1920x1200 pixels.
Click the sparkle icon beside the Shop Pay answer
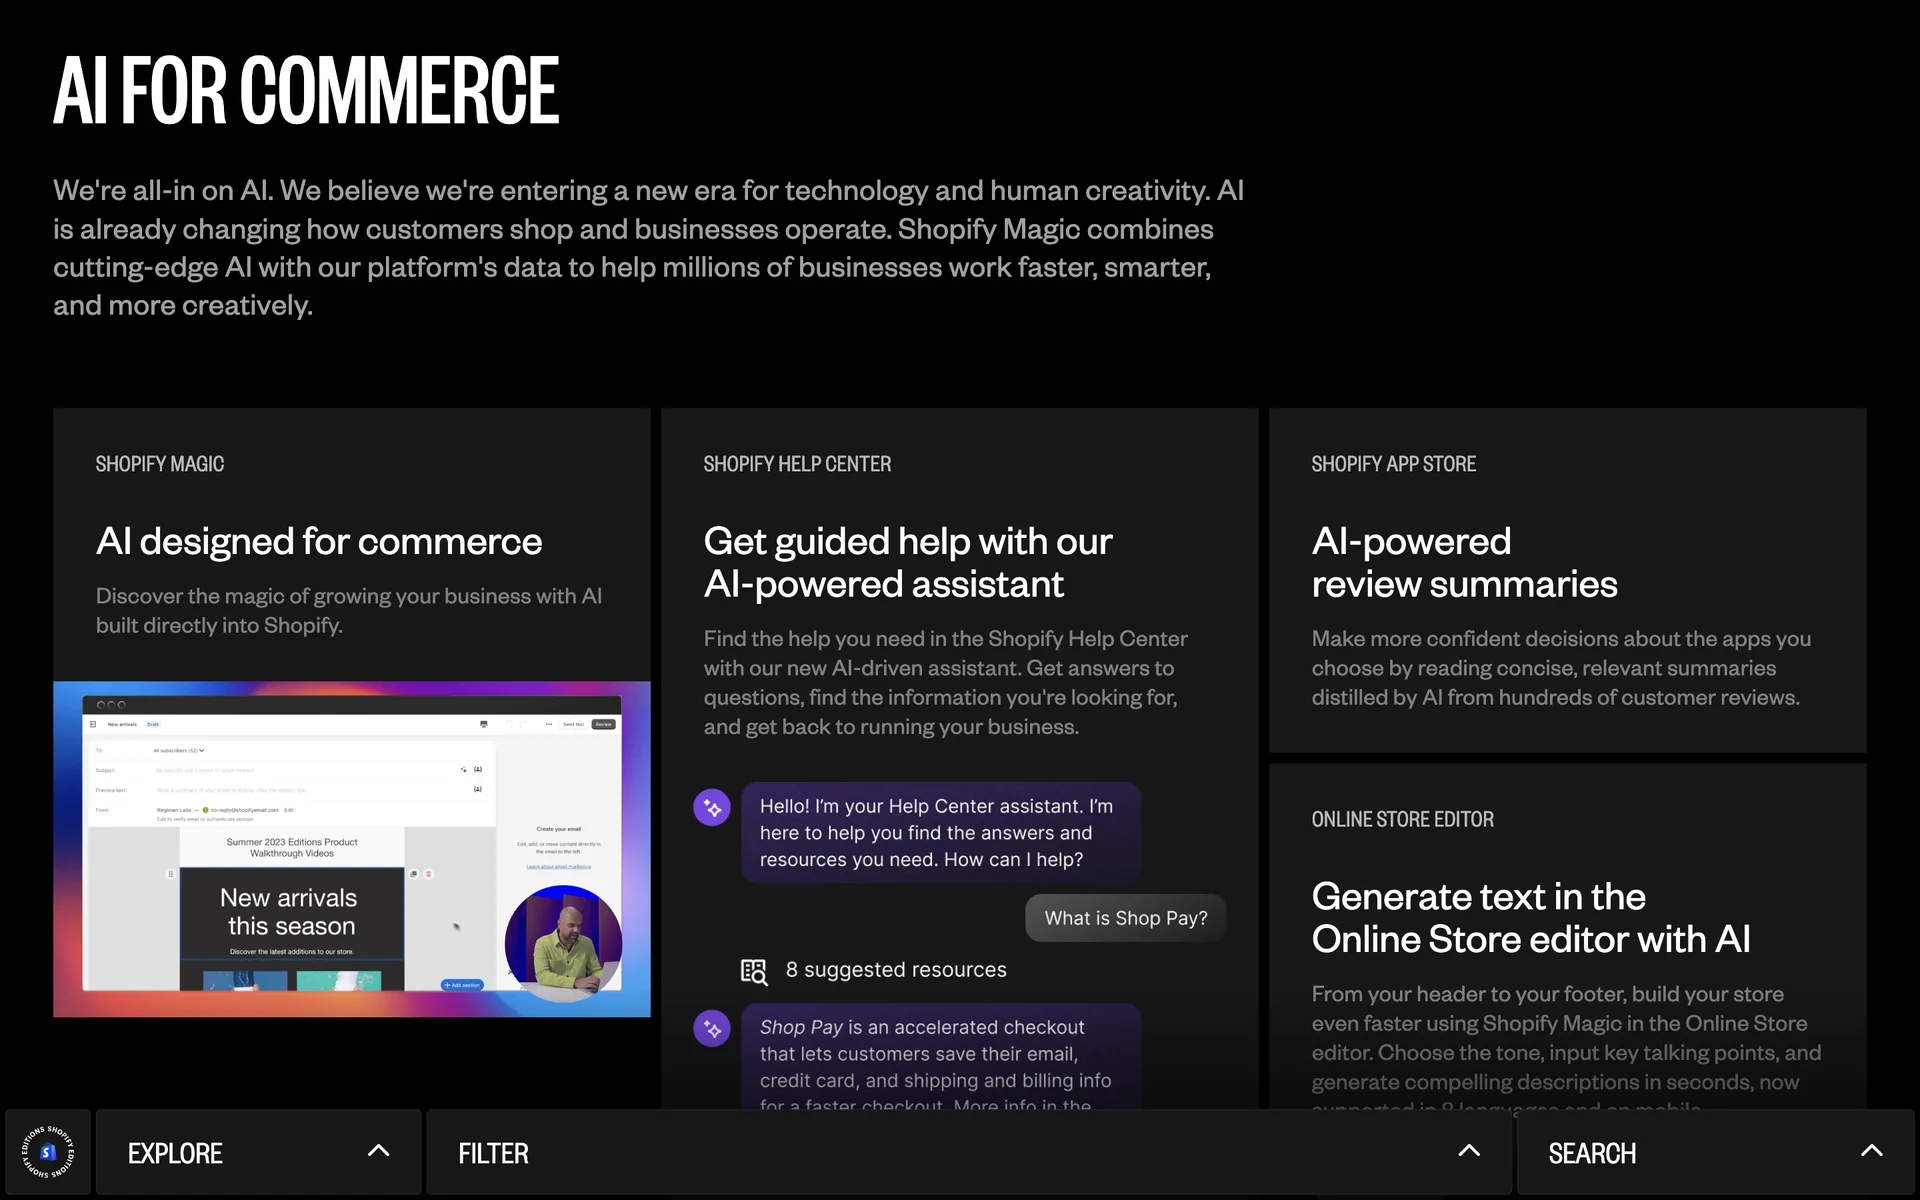pyautogui.click(x=712, y=1028)
